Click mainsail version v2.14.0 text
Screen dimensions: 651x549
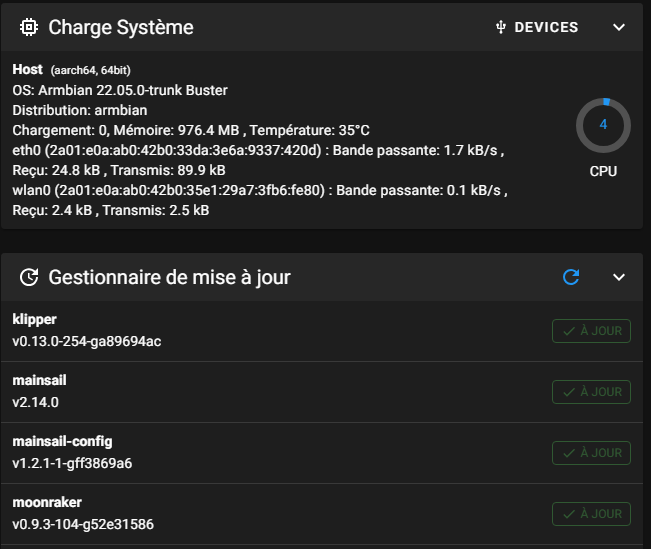click(x=36, y=402)
